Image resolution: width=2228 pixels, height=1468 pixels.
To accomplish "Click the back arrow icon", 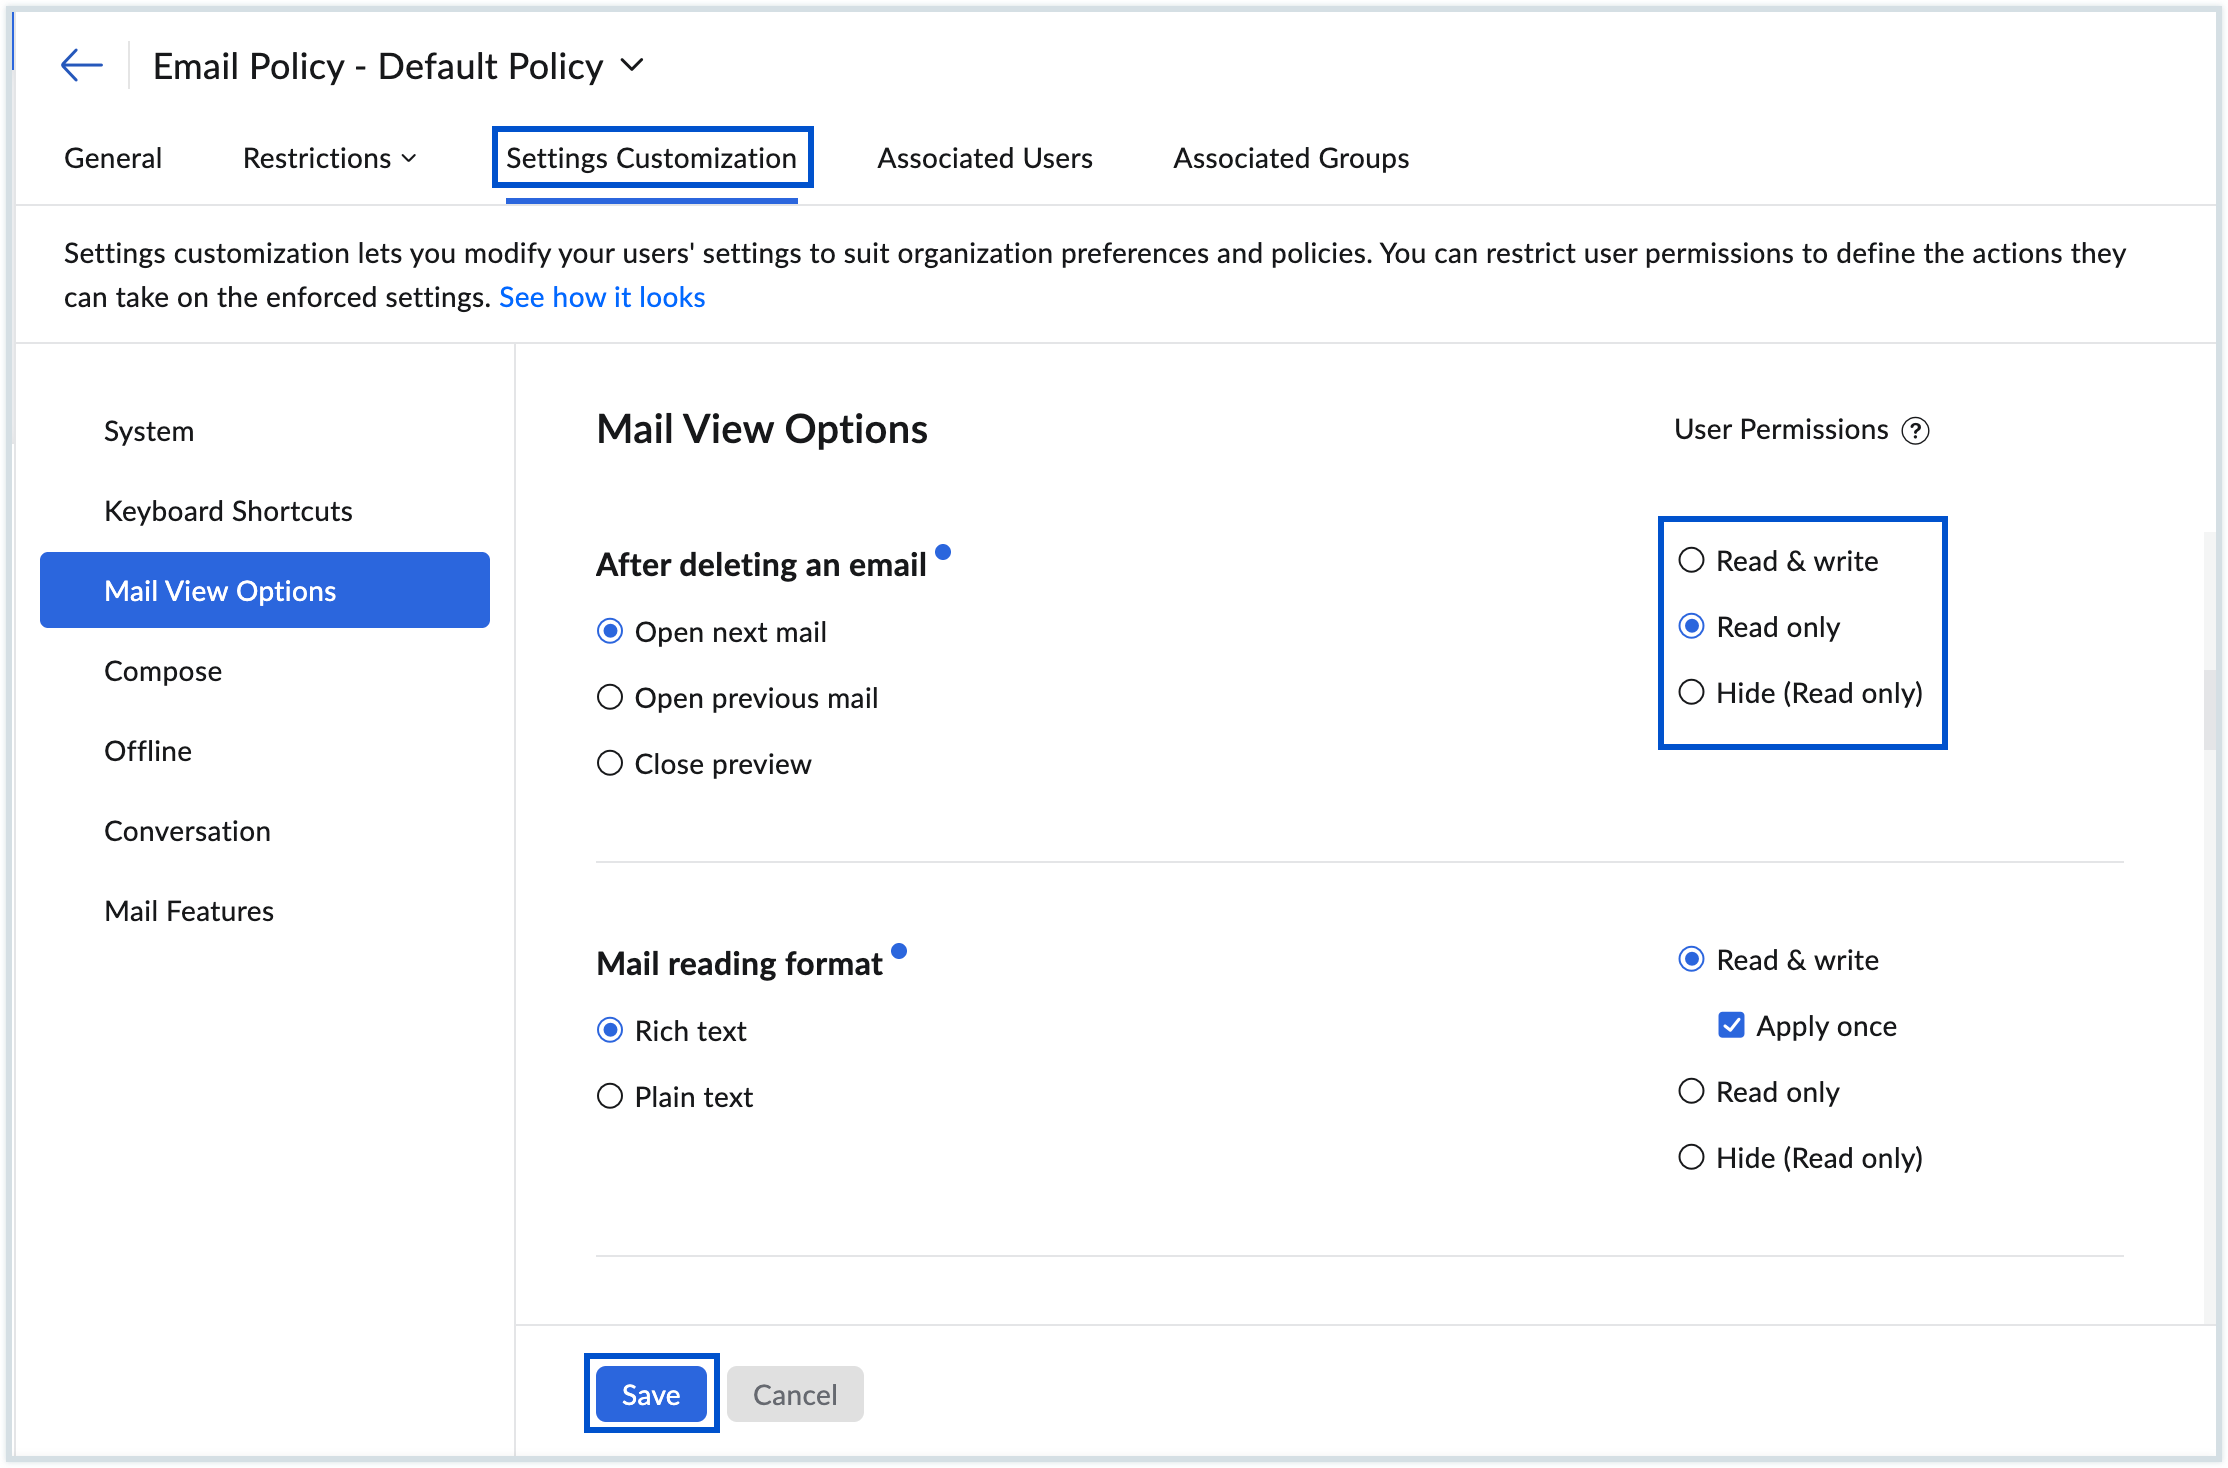I will pyautogui.click(x=81, y=66).
